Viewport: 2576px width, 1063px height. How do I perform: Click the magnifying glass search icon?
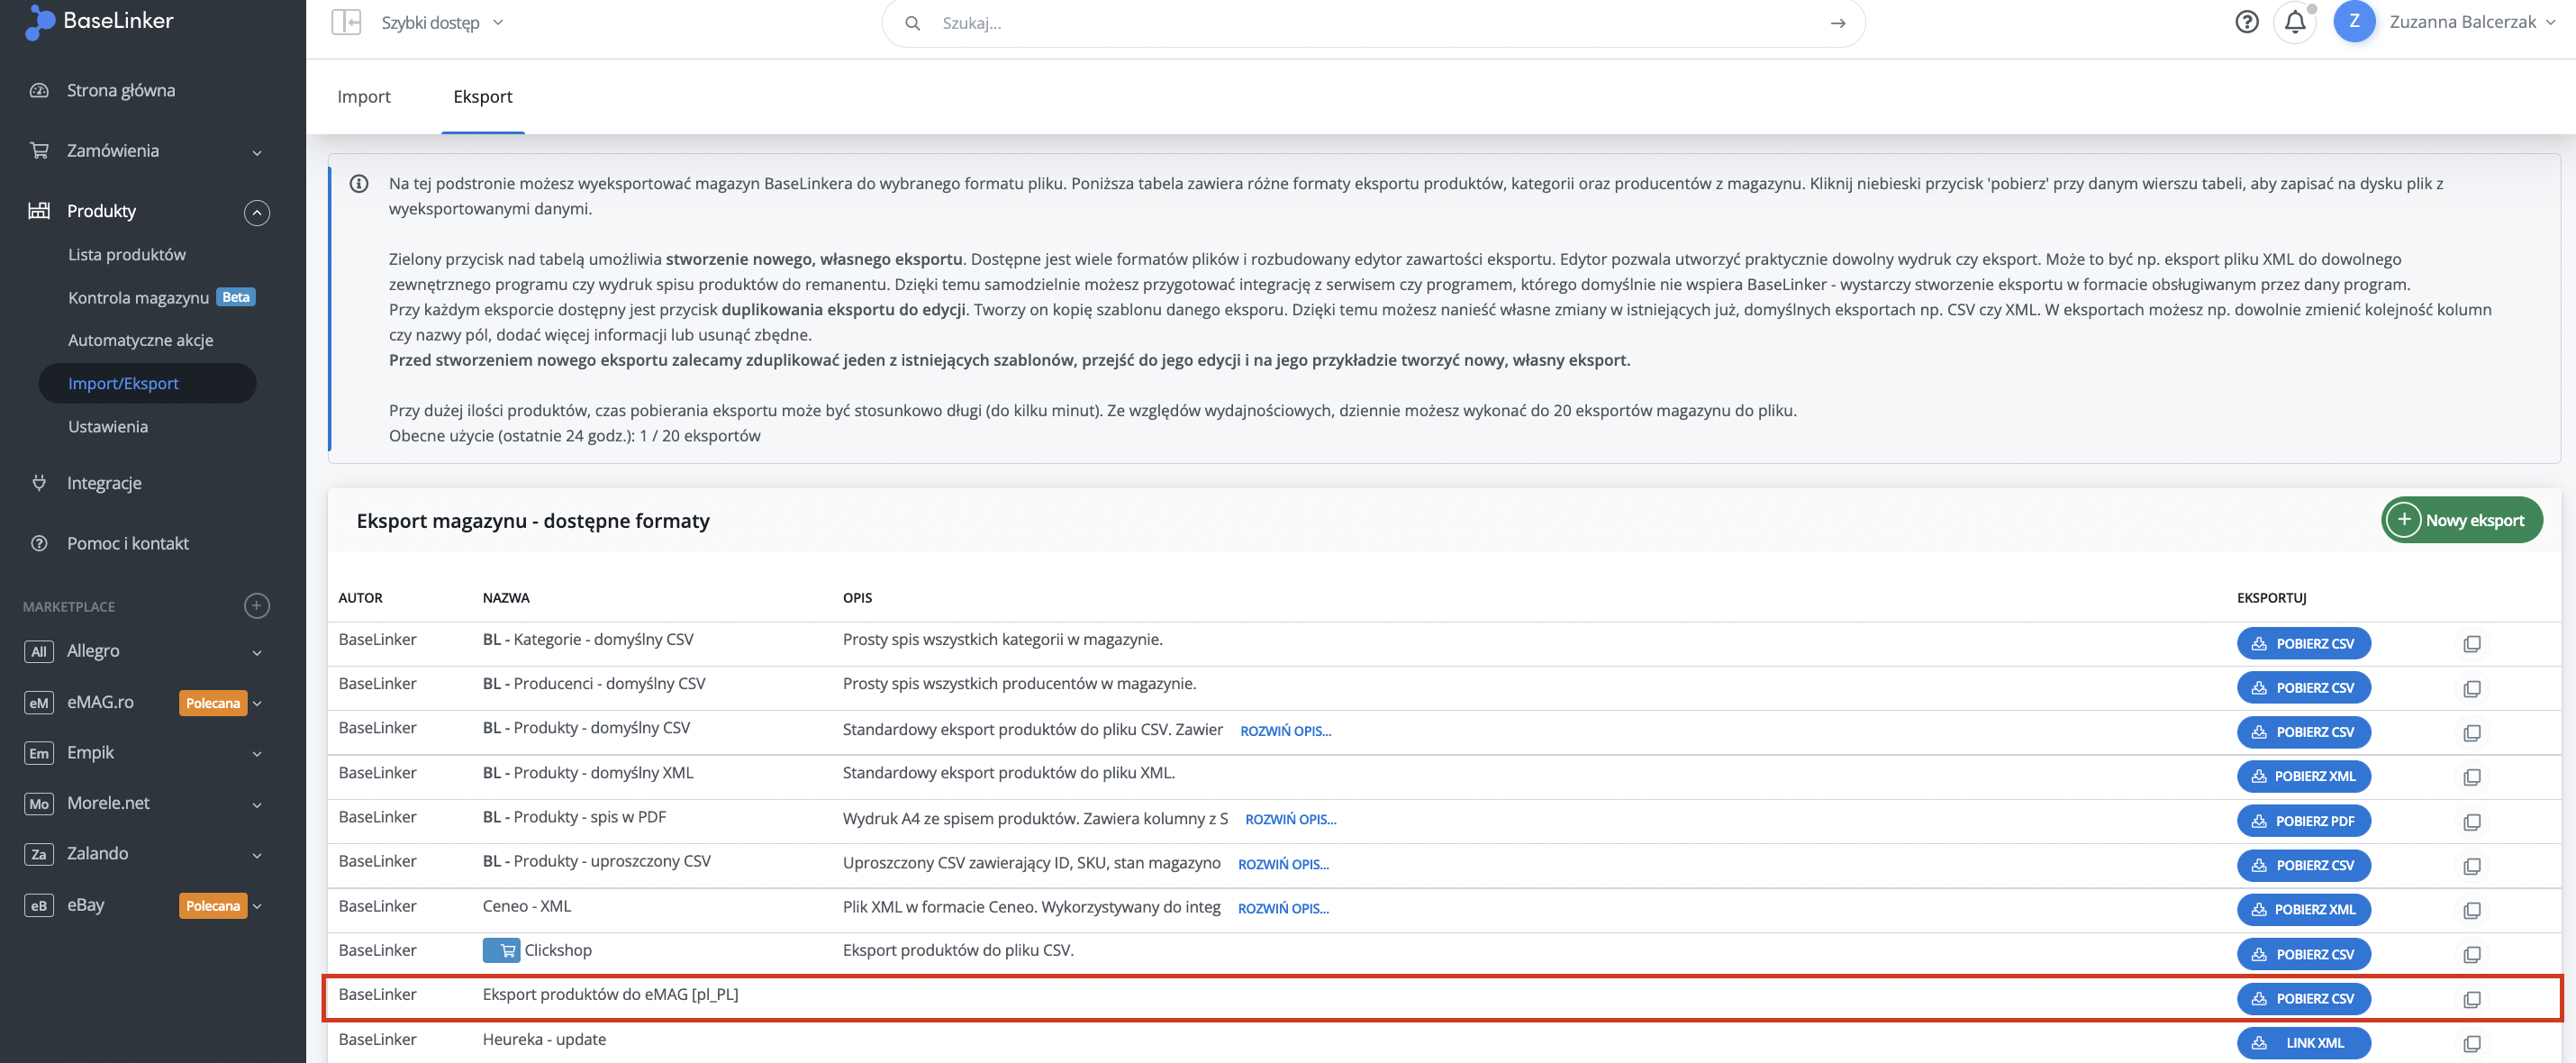(912, 23)
